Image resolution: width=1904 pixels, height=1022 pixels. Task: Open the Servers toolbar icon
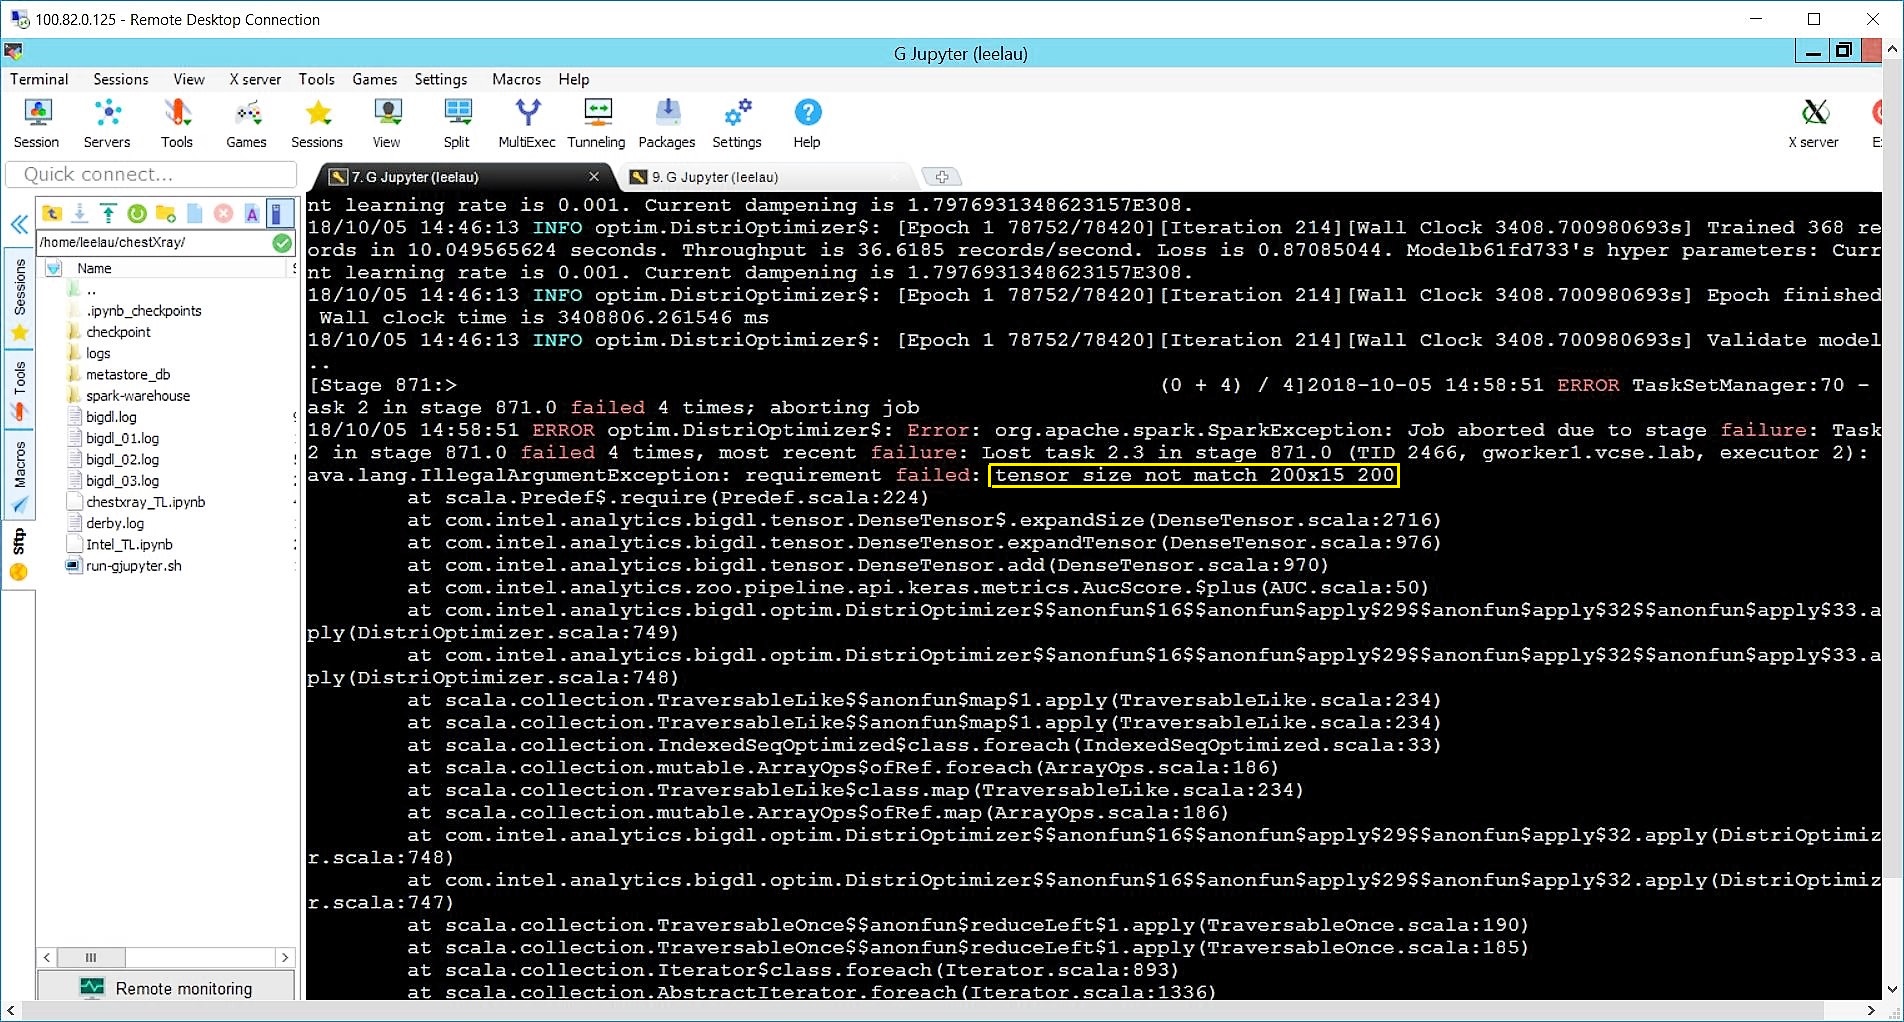click(x=107, y=124)
